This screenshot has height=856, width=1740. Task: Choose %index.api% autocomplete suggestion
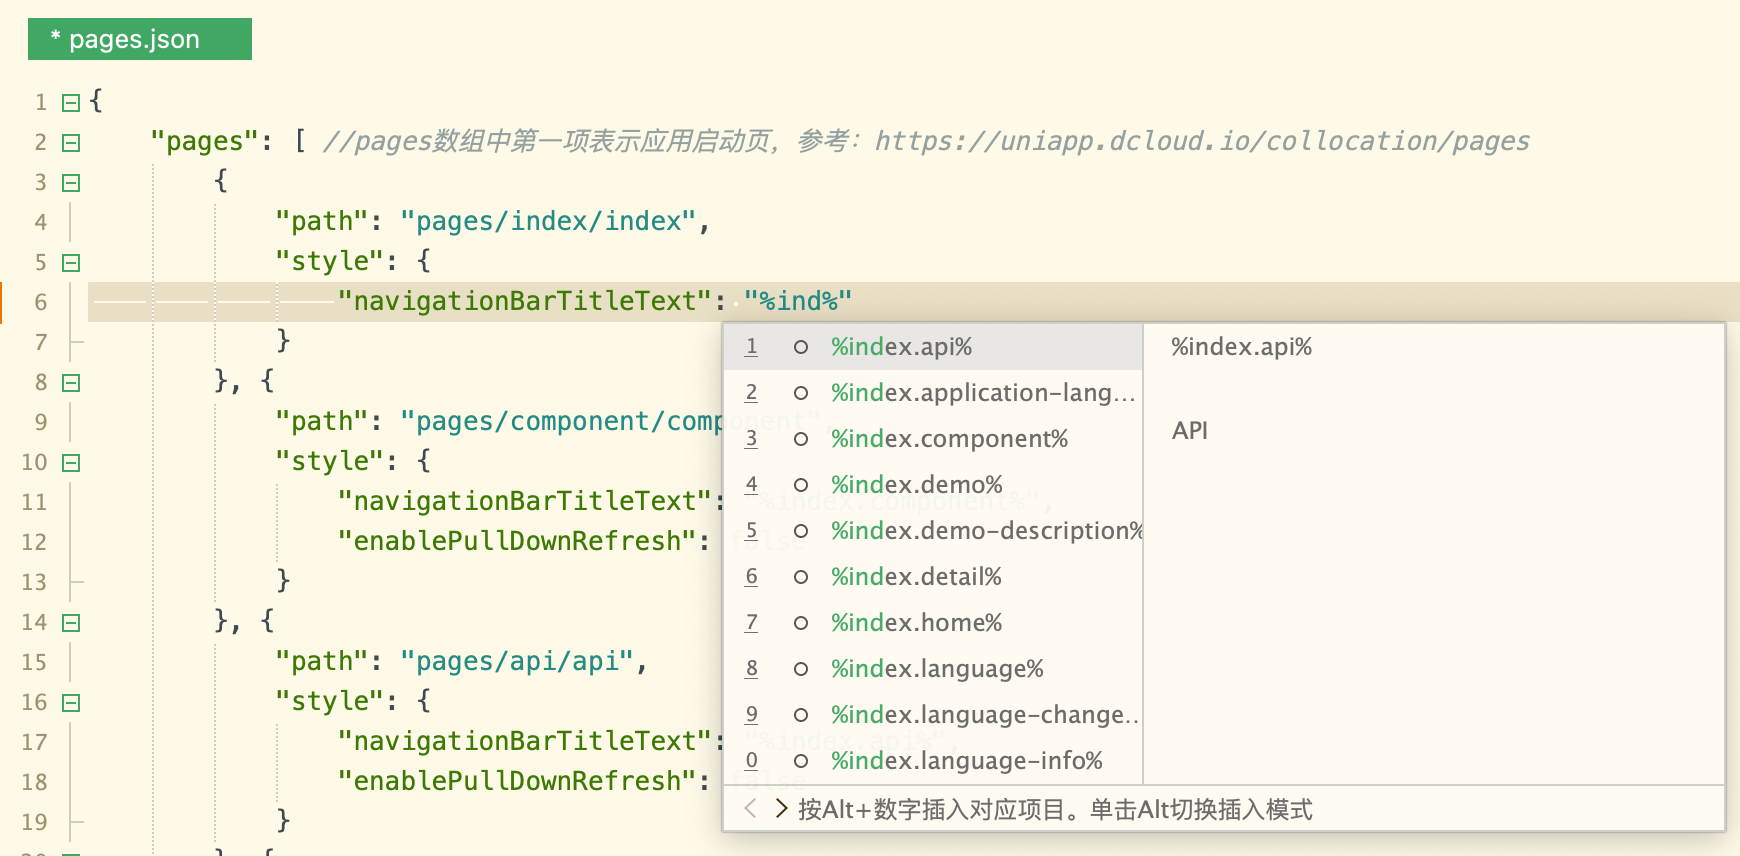pyautogui.click(x=933, y=347)
